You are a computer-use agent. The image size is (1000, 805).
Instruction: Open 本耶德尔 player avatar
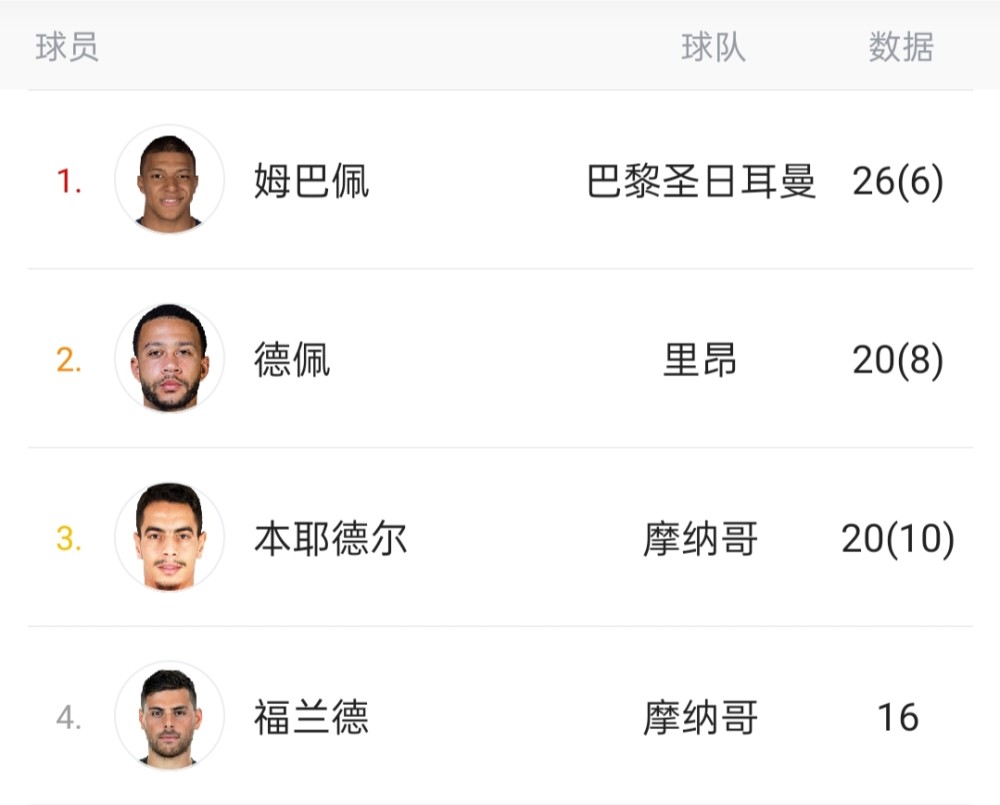(169, 536)
